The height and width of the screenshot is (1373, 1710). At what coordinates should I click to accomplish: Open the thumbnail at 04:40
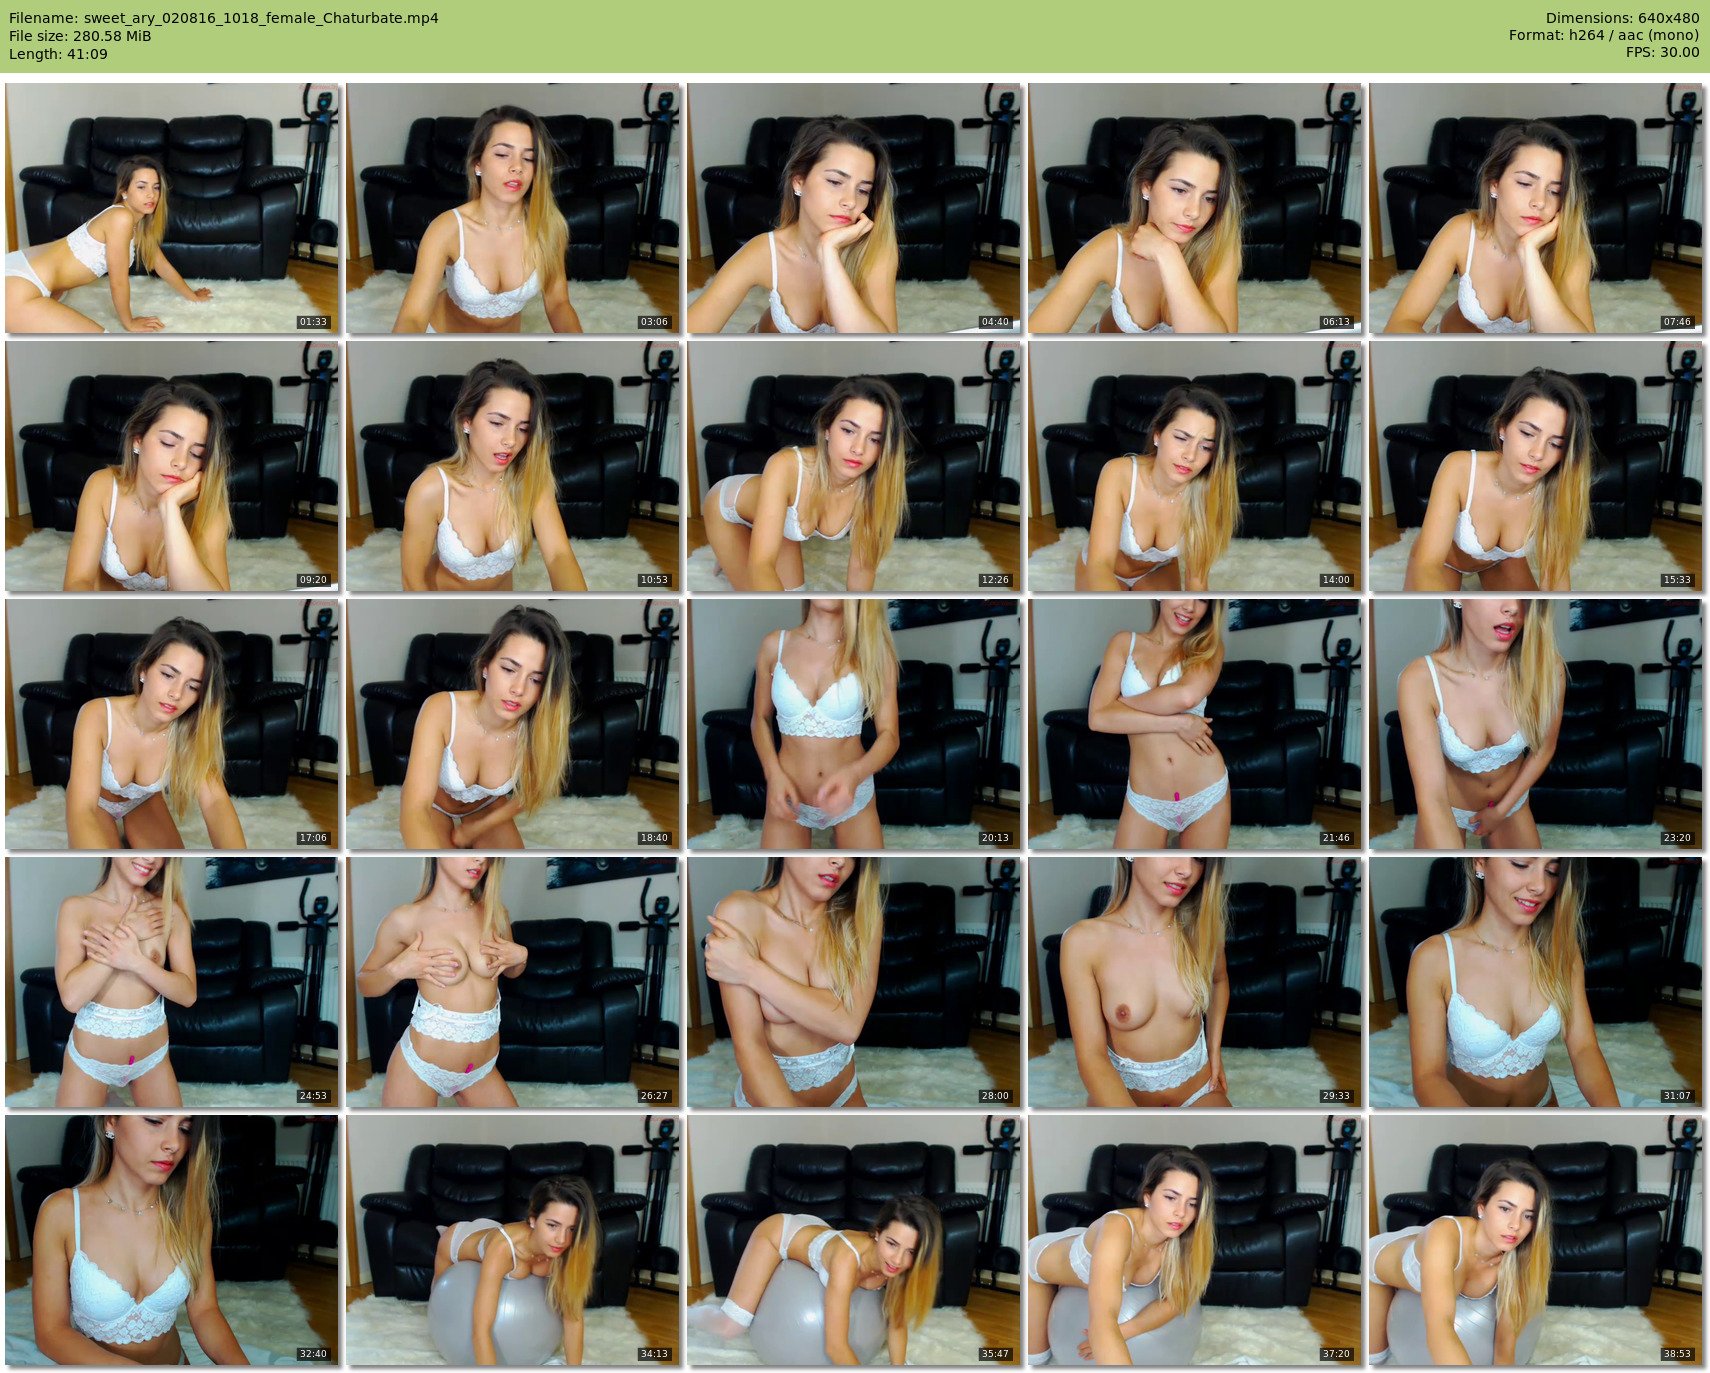(x=854, y=208)
